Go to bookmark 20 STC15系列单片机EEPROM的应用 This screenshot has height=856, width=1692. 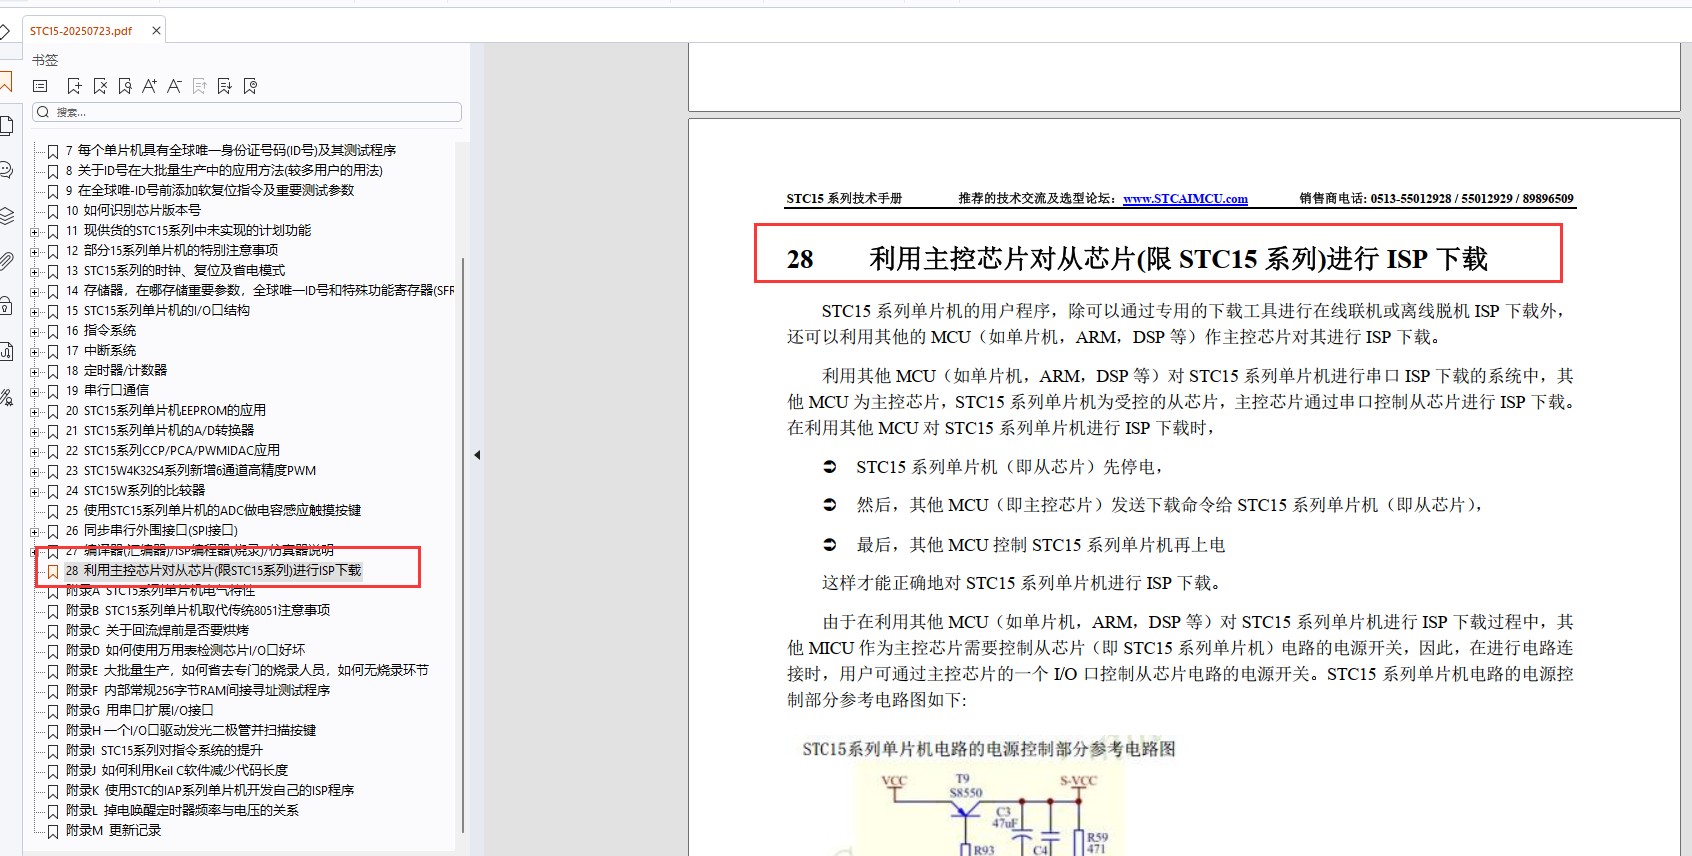pos(166,410)
